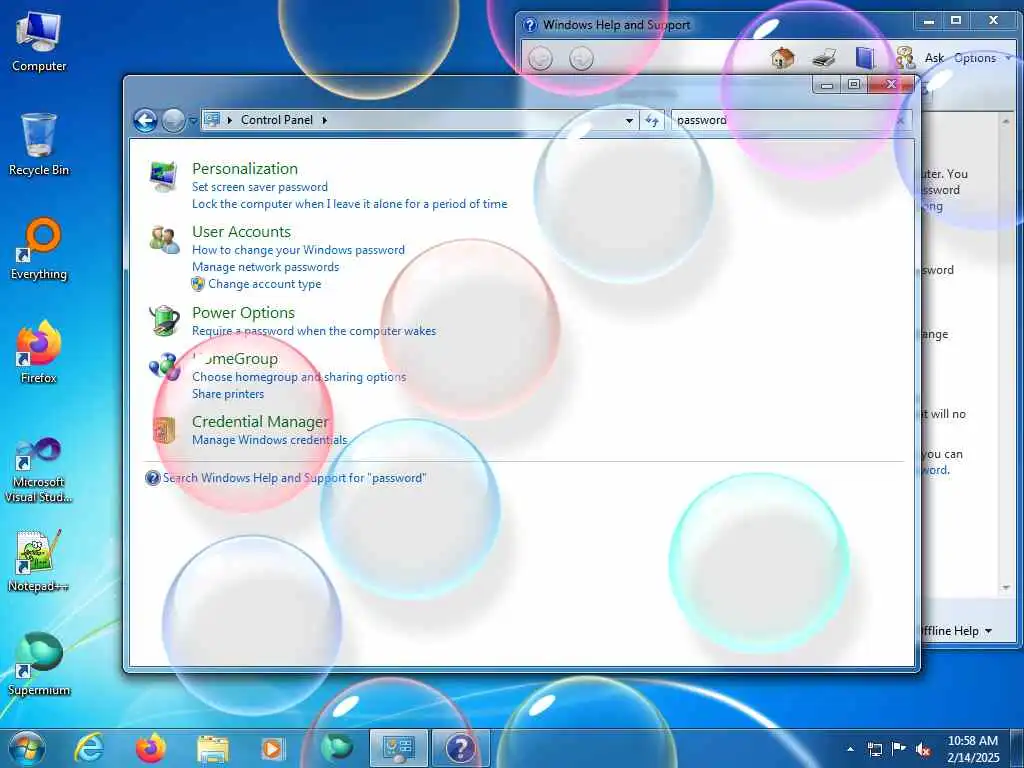1024x768 pixels.
Task: Click the Credential Manager vault icon
Action: pyautogui.click(x=164, y=430)
